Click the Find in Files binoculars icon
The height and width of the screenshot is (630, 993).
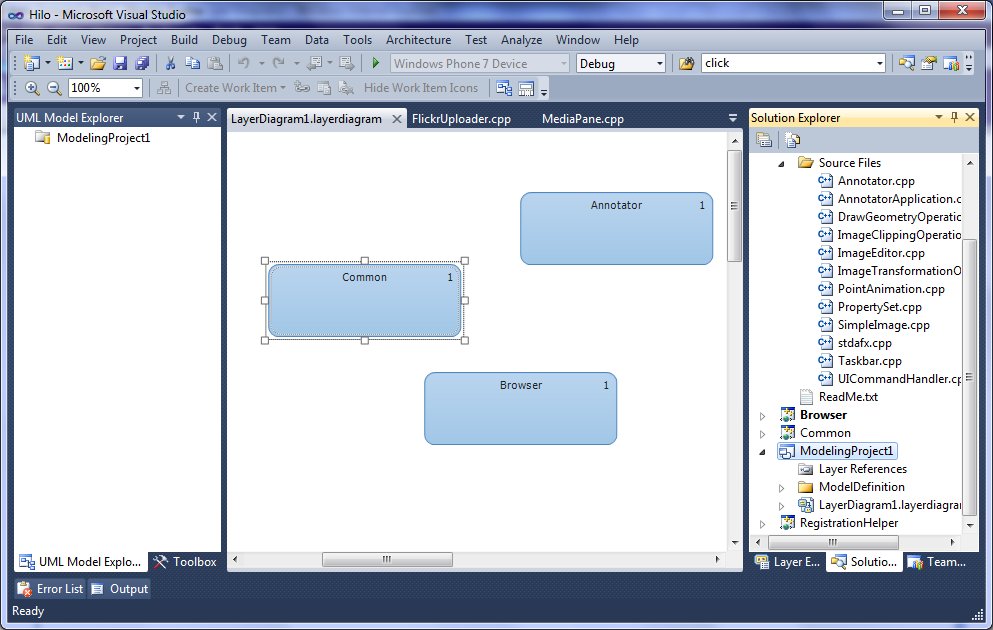(x=686, y=63)
